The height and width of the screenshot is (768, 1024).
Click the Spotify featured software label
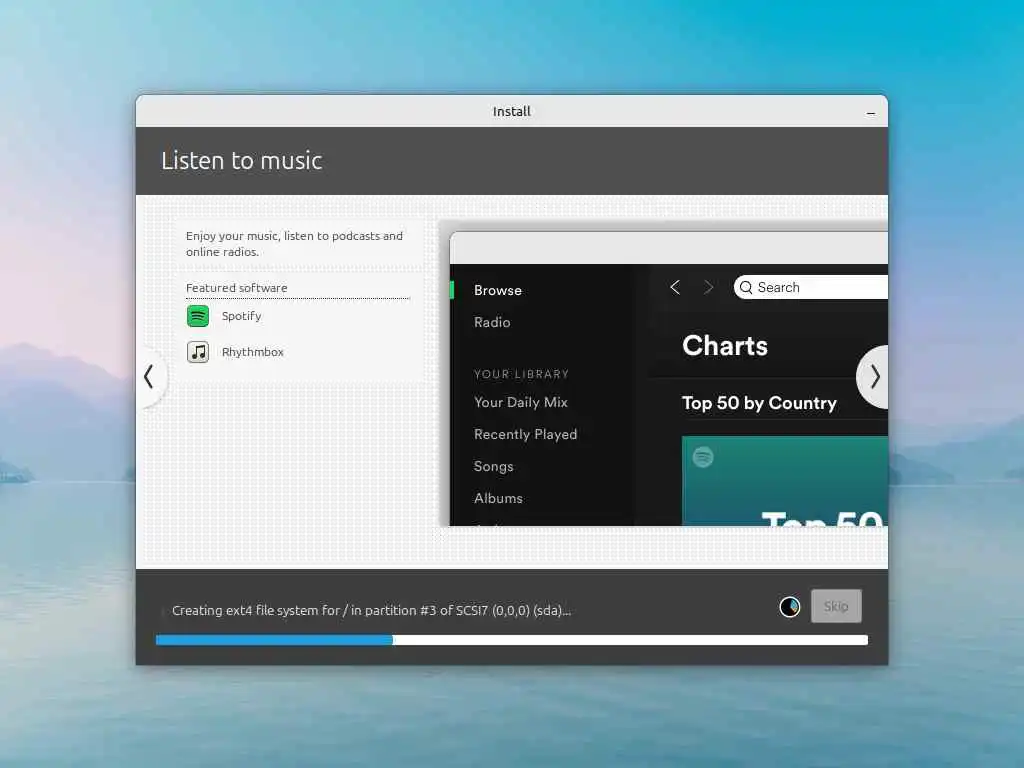(x=241, y=316)
